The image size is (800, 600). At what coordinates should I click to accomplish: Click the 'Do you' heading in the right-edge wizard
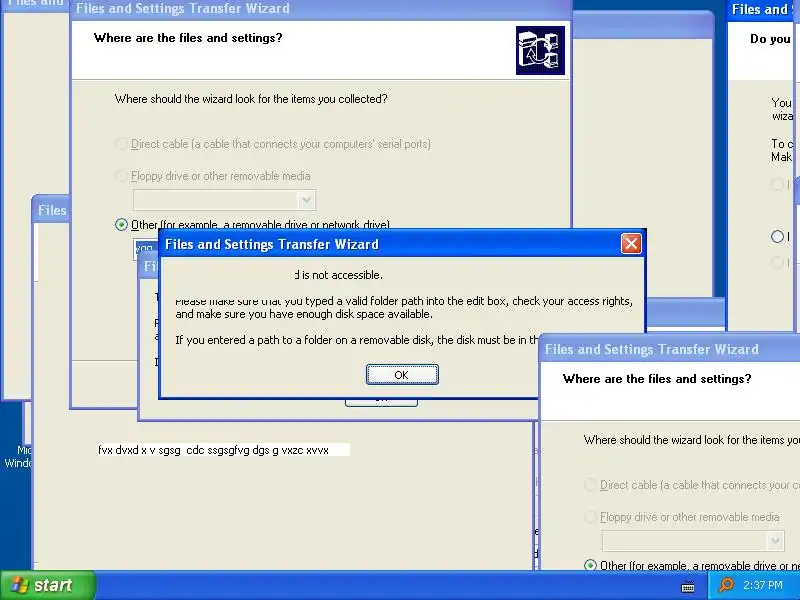point(770,39)
